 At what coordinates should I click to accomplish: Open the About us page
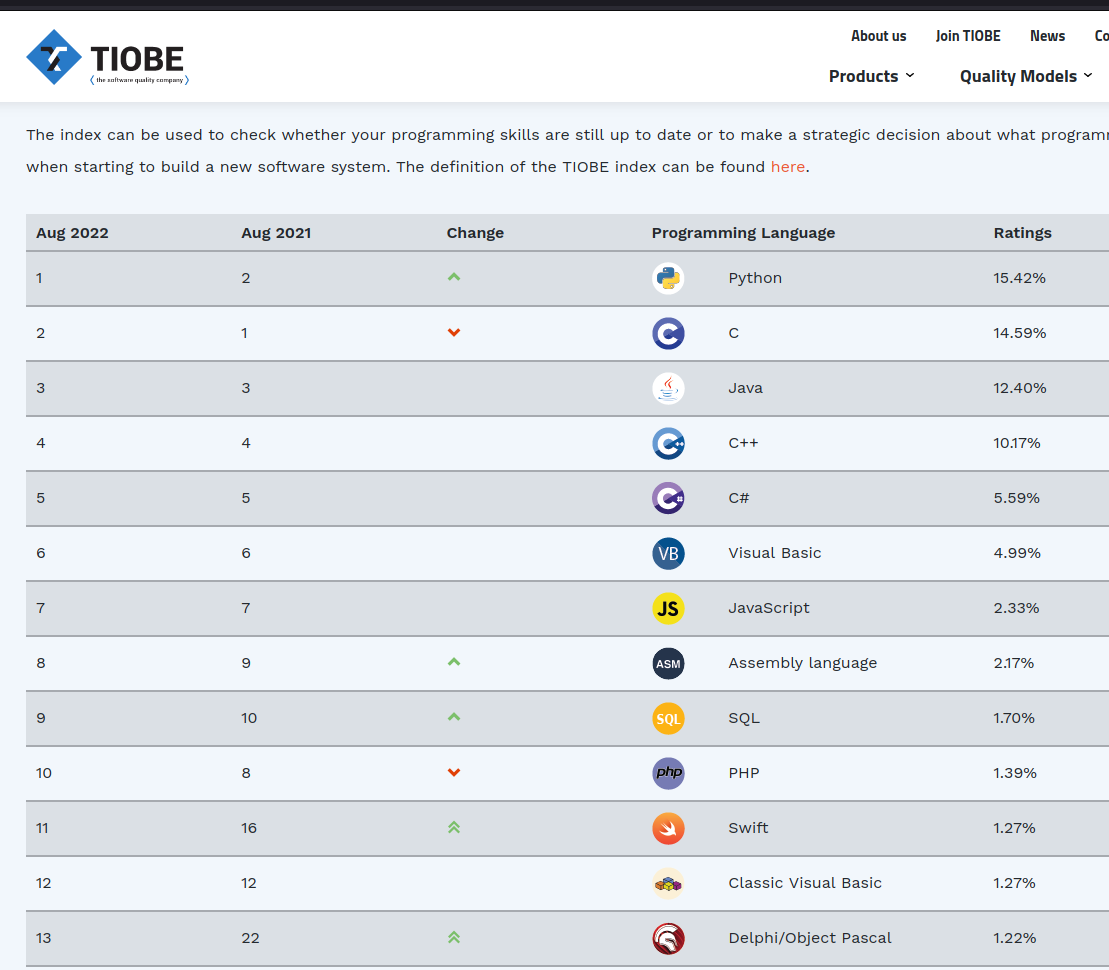[x=878, y=36]
